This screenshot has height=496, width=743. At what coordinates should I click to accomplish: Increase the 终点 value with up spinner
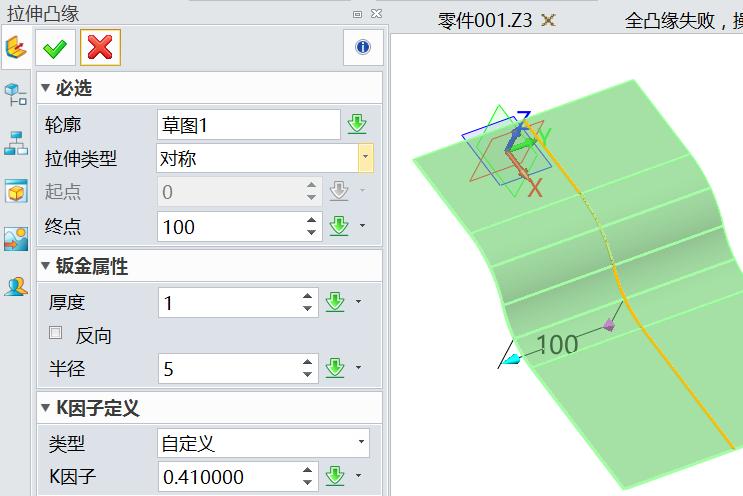311,220
